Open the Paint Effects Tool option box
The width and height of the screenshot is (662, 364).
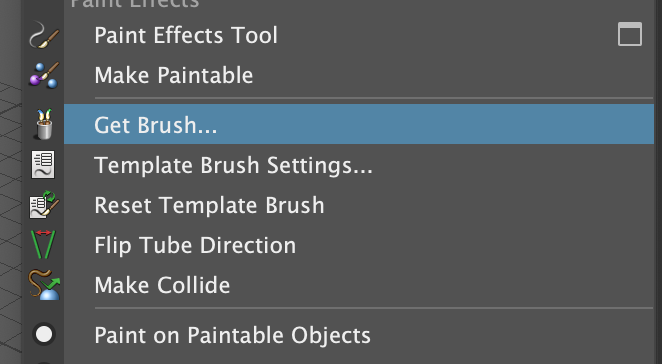(629, 34)
